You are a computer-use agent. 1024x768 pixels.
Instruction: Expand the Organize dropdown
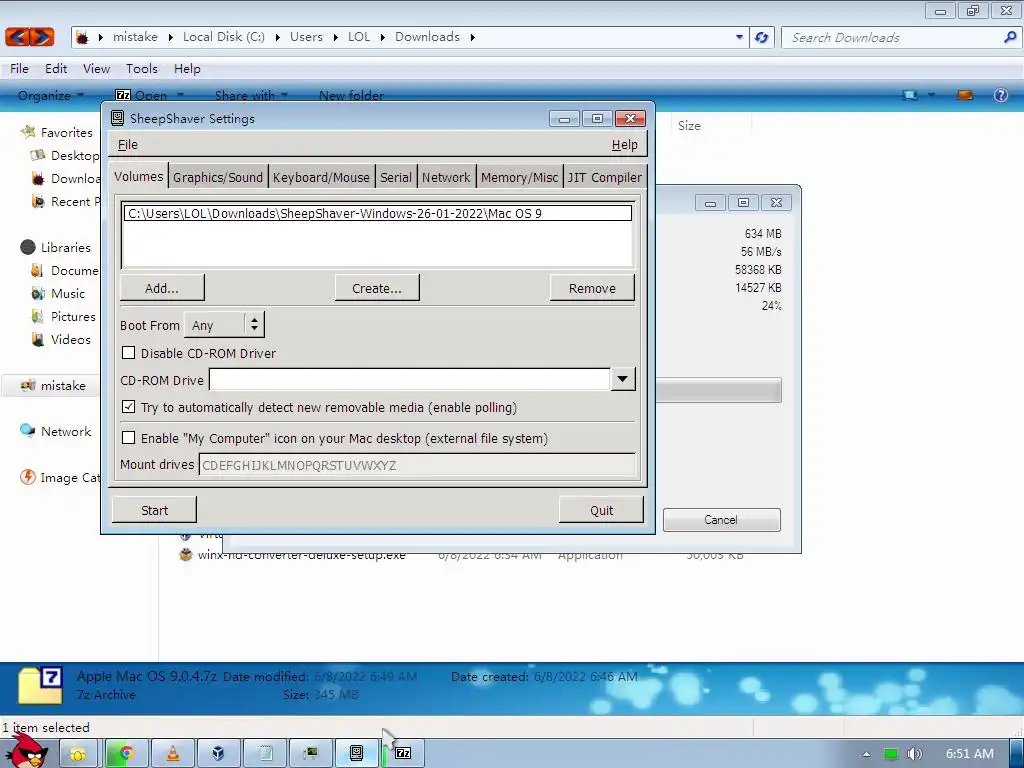50,95
